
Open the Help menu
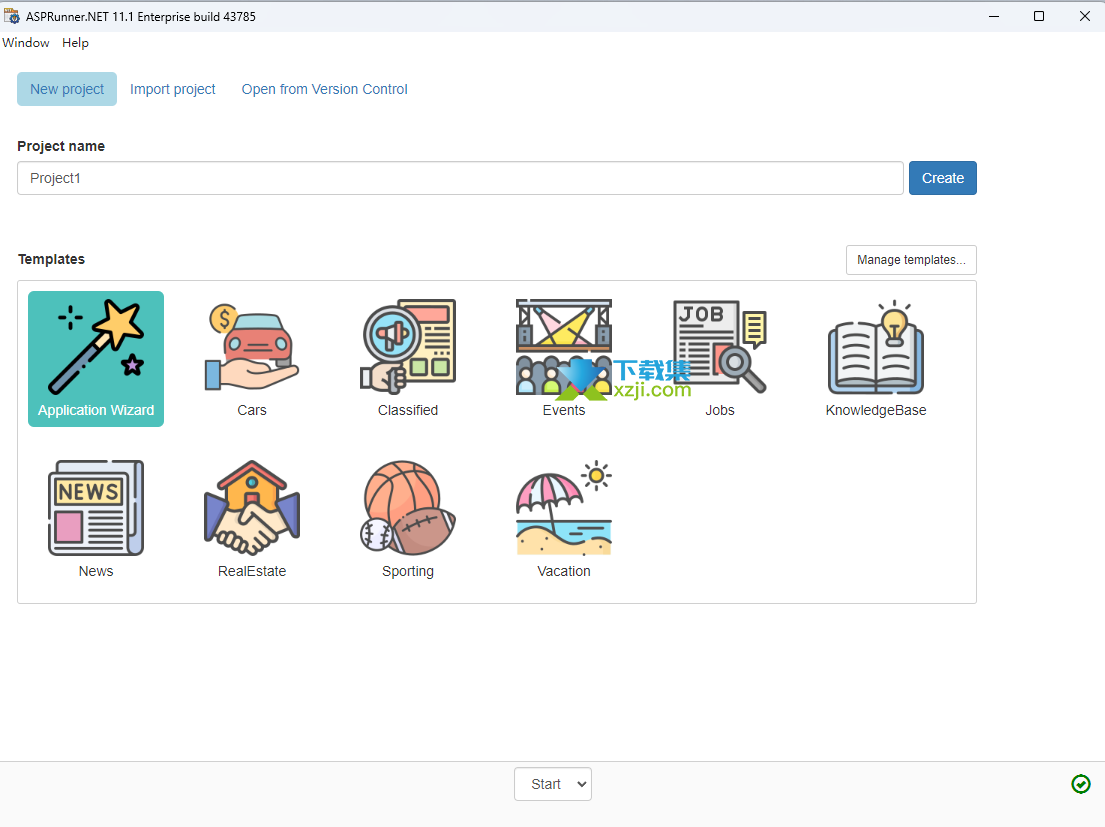[75, 43]
